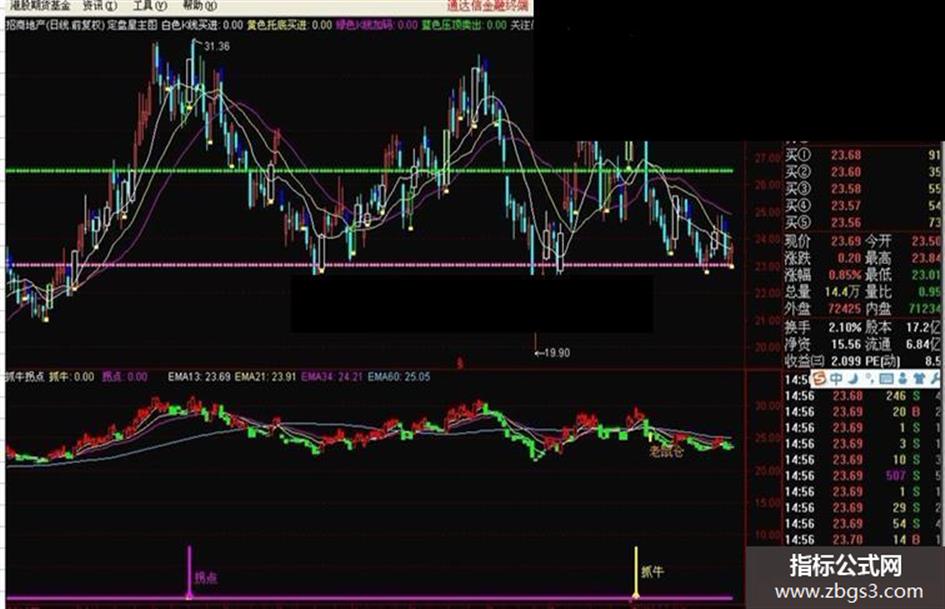The image size is (945, 609).
Task: Open the 港股期货基金 menu
Action: (40, 5)
